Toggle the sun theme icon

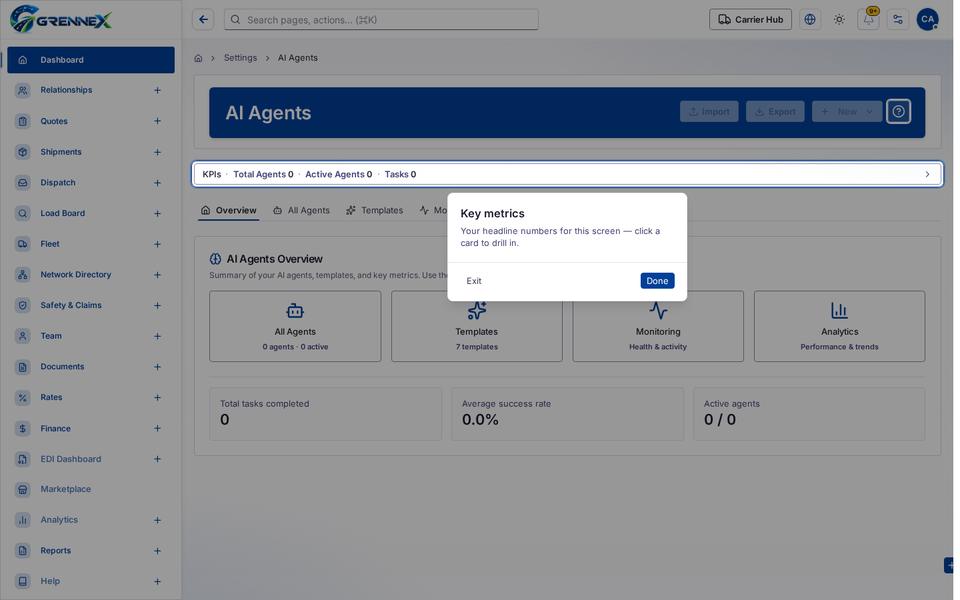pyautogui.click(x=839, y=20)
